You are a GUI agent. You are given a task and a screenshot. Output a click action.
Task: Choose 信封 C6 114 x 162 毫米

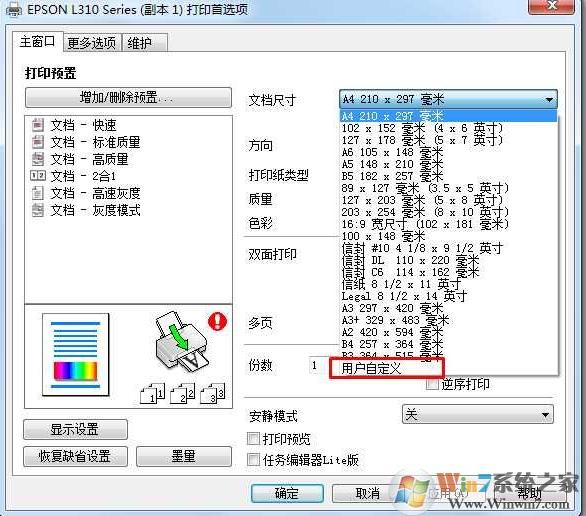(x=448, y=272)
